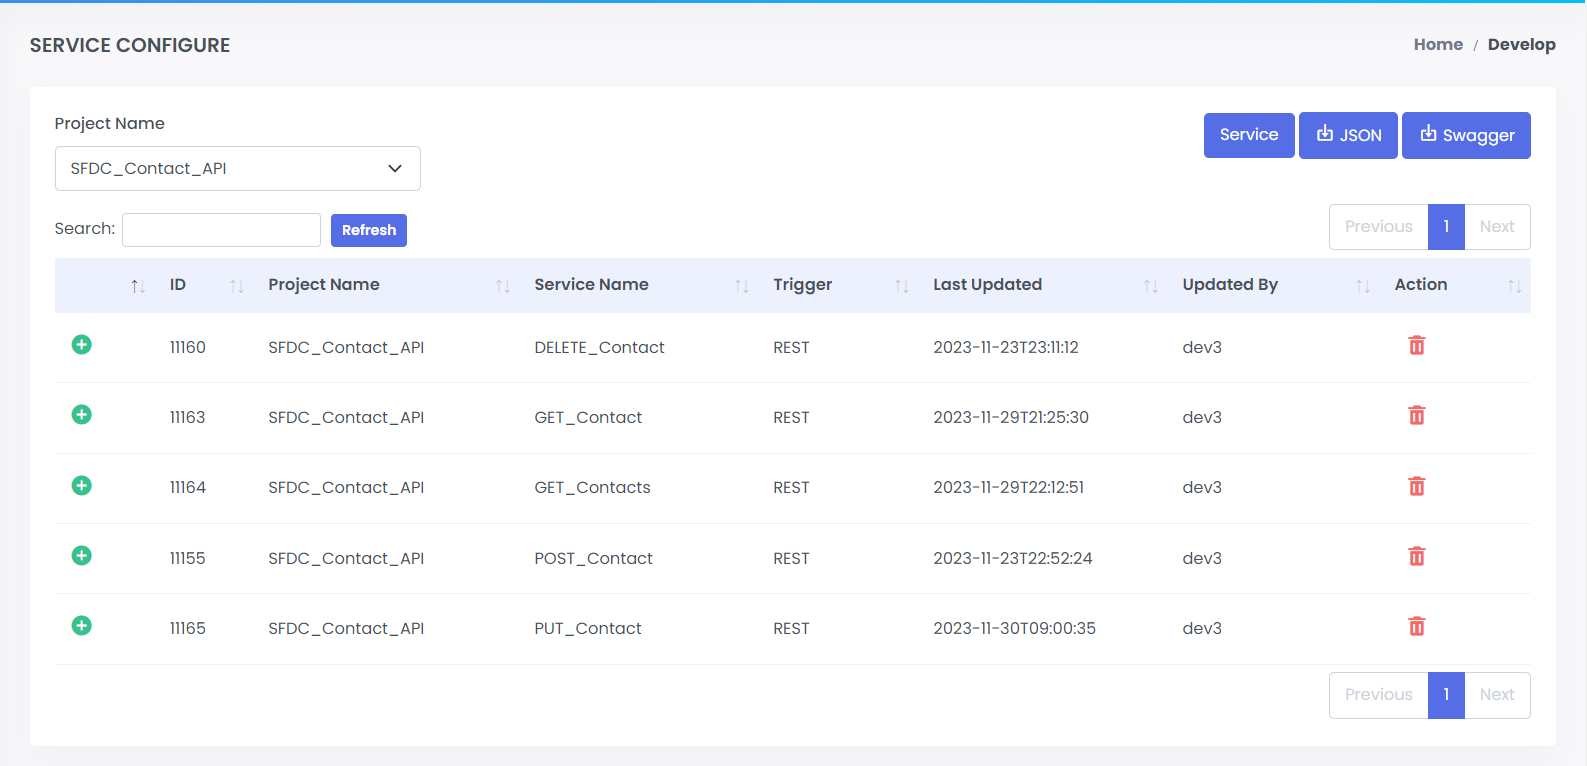Screen dimensions: 1587x766
Task: Select the Develop breadcrumb item
Action: click(x=1521, y=44)
